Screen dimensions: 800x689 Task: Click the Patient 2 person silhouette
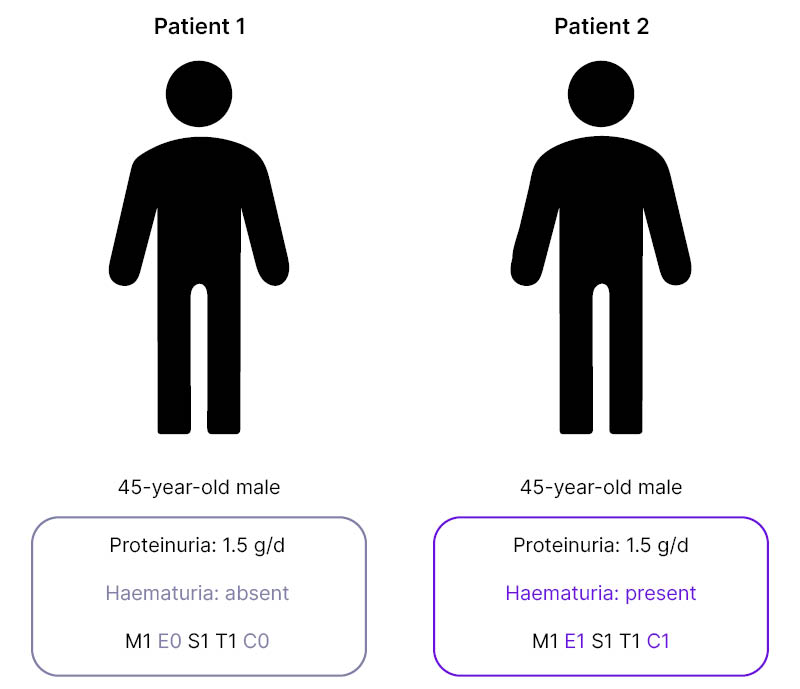pos(601,250)
